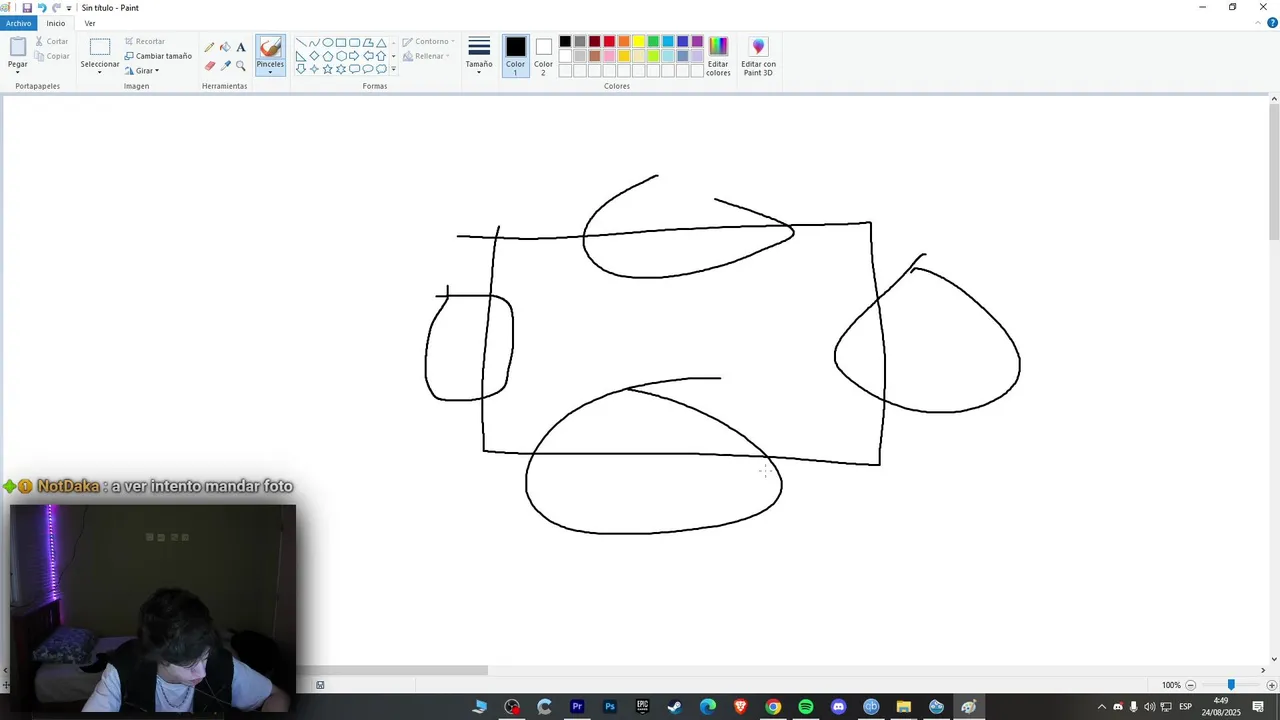This screenshot has width=1280, height=720.
Task: Click the Pinceles brush icon
Action: click(x=270, y=48)
